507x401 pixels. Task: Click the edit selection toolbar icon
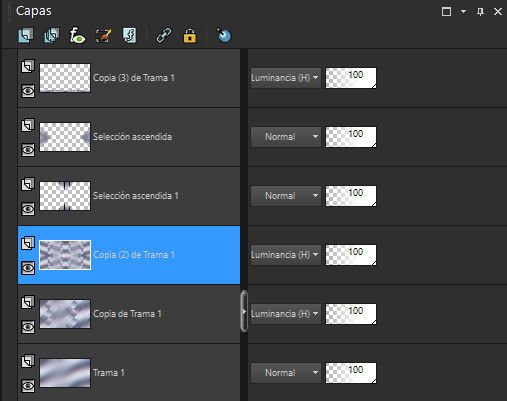103,36
